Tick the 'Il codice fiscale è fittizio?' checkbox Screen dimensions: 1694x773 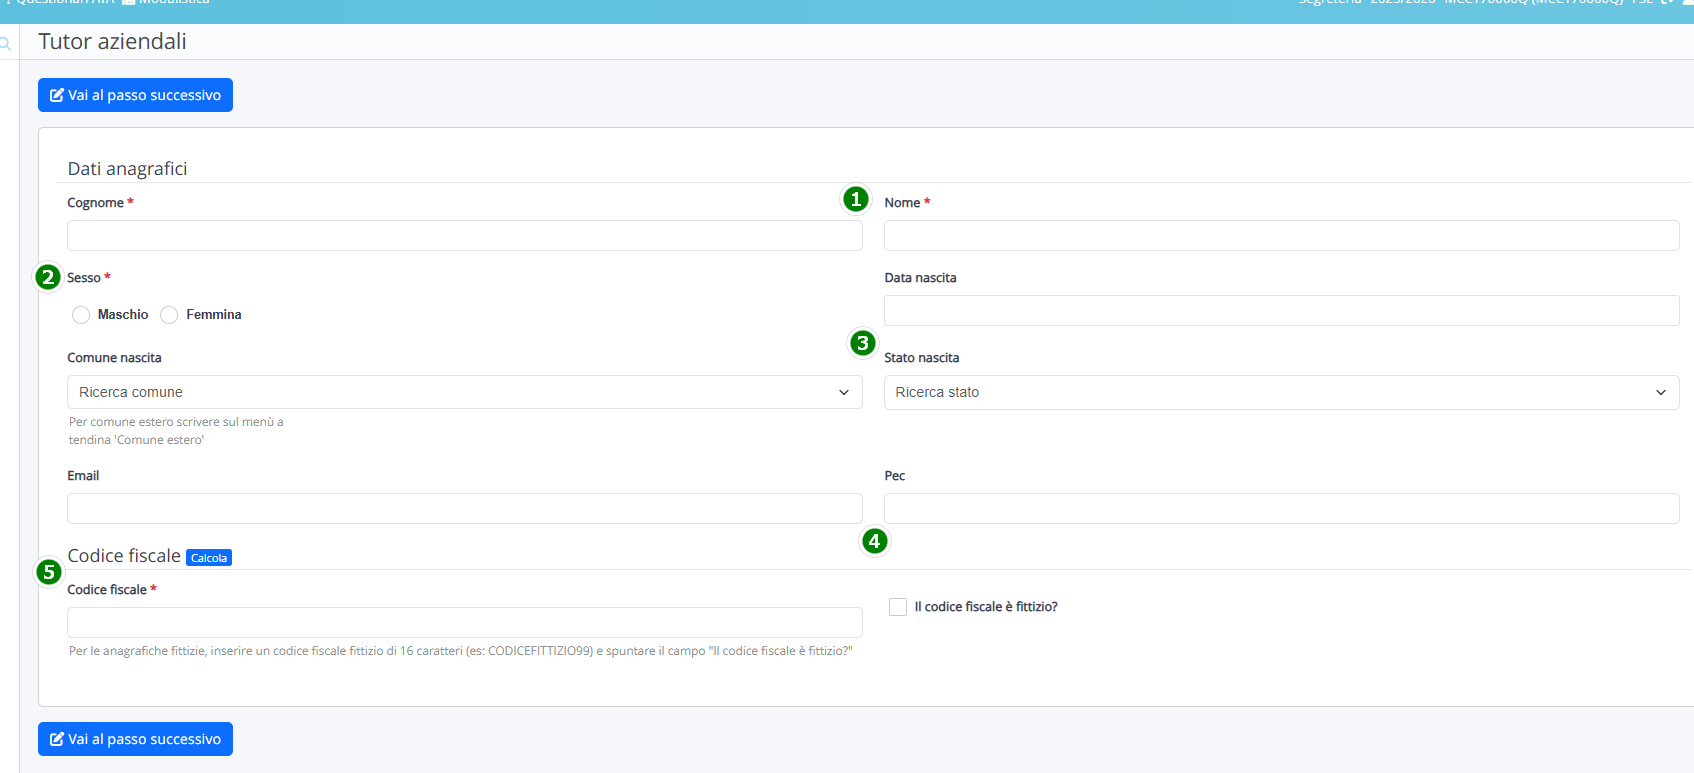click(897, 607)
